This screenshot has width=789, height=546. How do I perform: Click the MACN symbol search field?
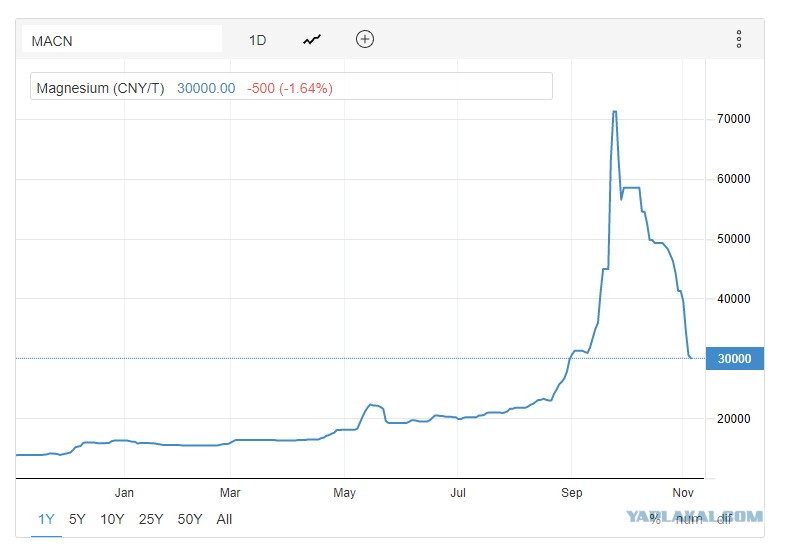122,39
